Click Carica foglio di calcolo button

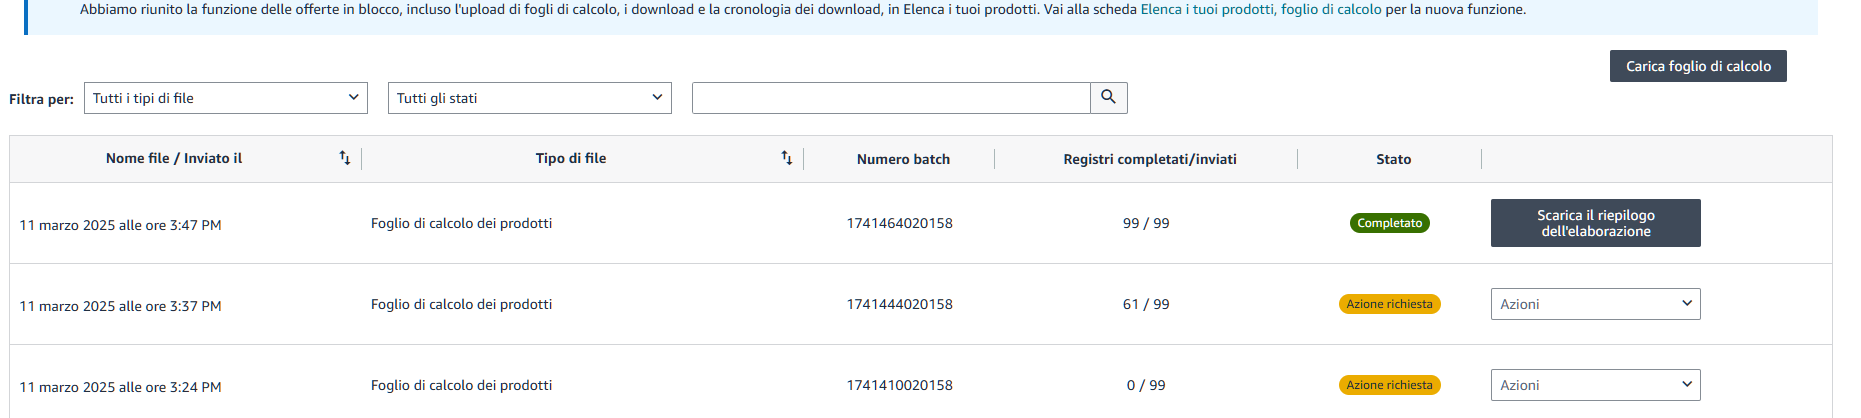[x=1698, y=66]
